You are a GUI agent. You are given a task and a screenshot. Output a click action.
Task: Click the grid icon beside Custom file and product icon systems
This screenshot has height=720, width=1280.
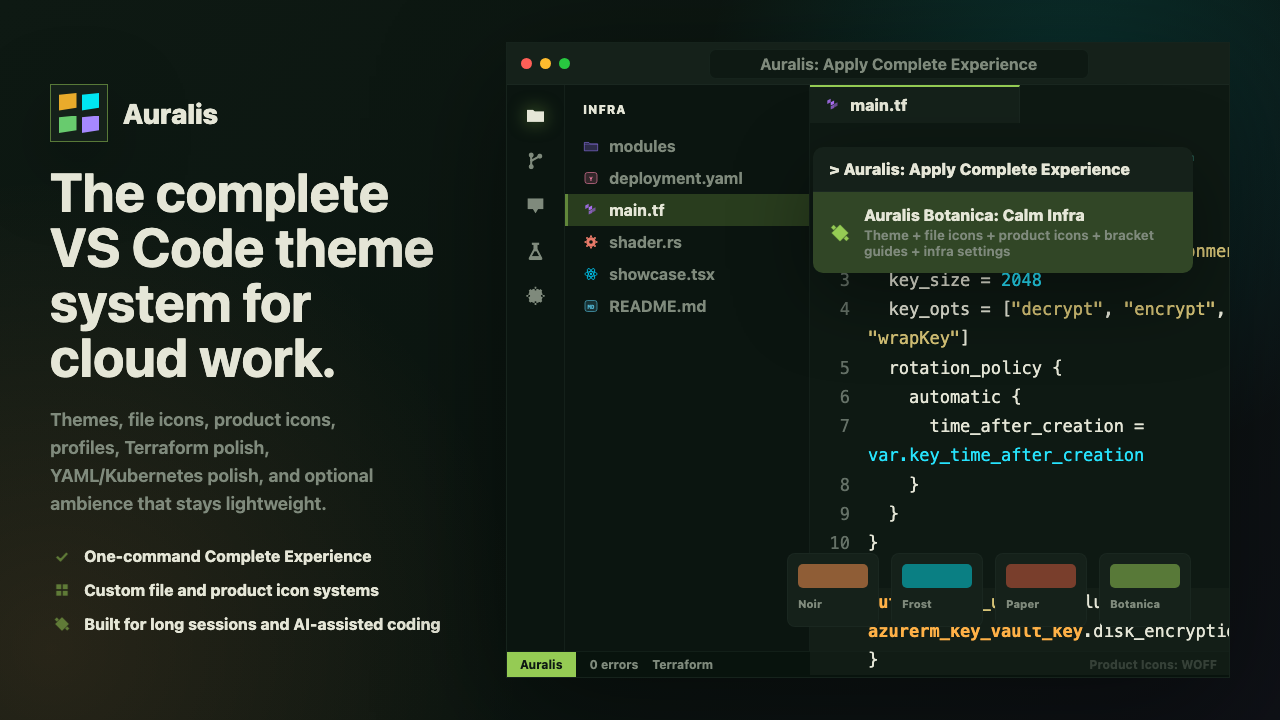coord(62,591)
